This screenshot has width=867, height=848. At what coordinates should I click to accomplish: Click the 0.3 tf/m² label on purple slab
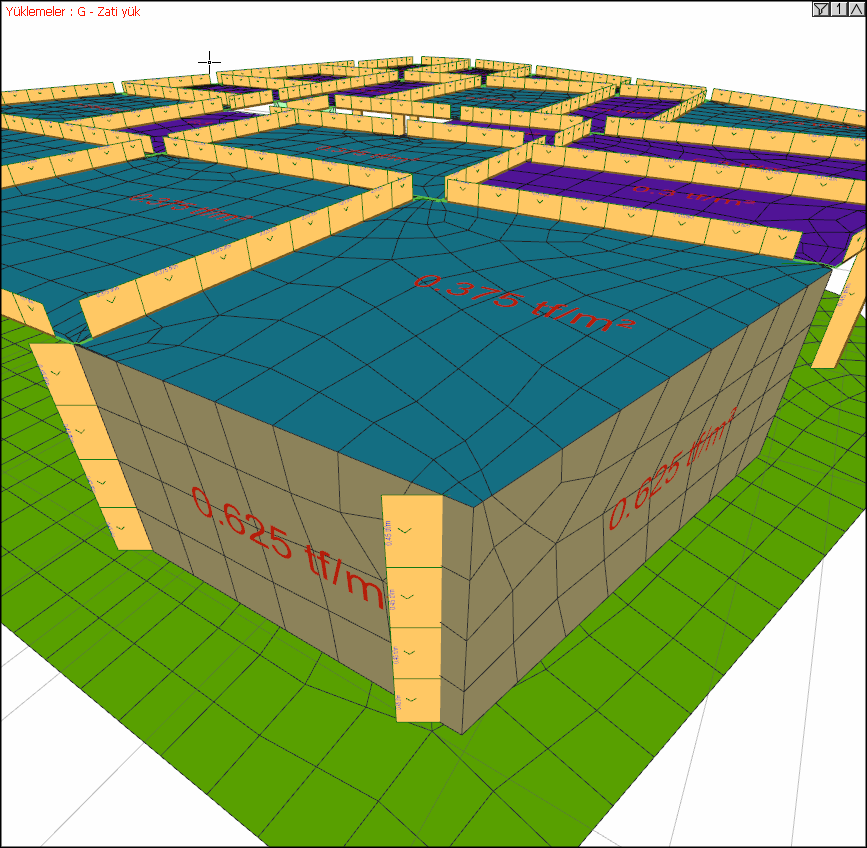pos(693,194)
